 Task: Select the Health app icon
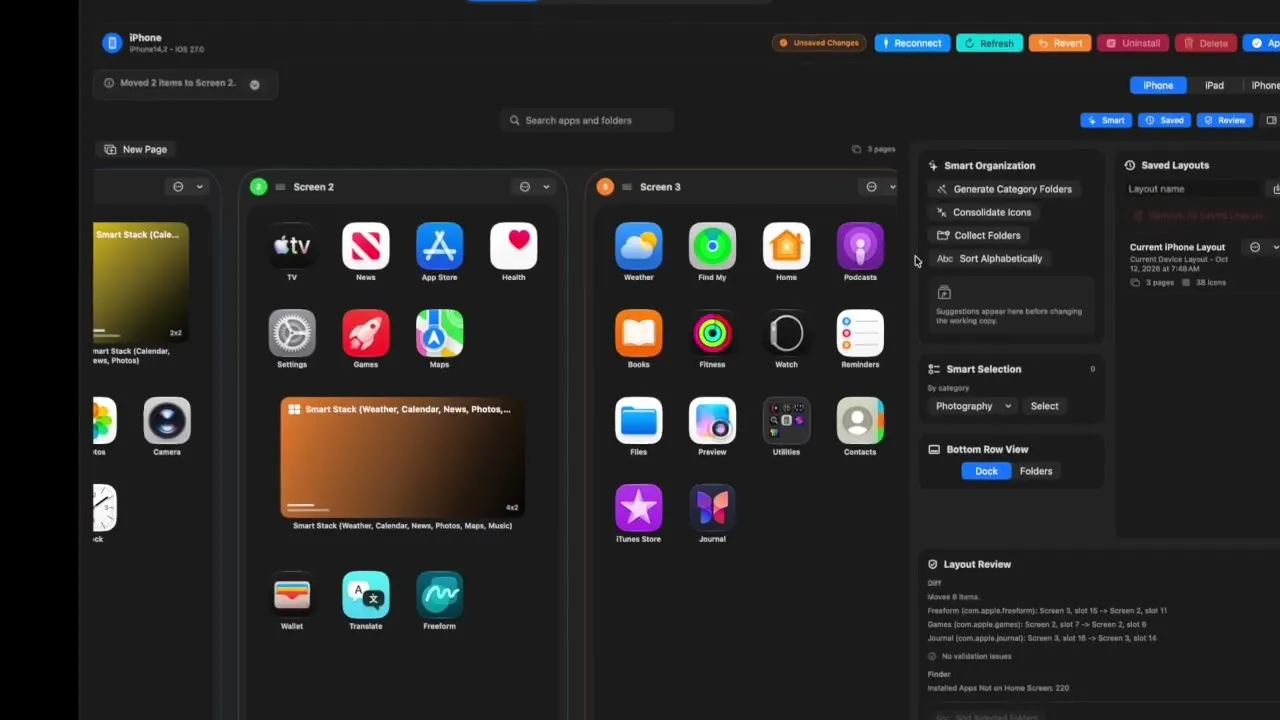[x=514, y=246]
